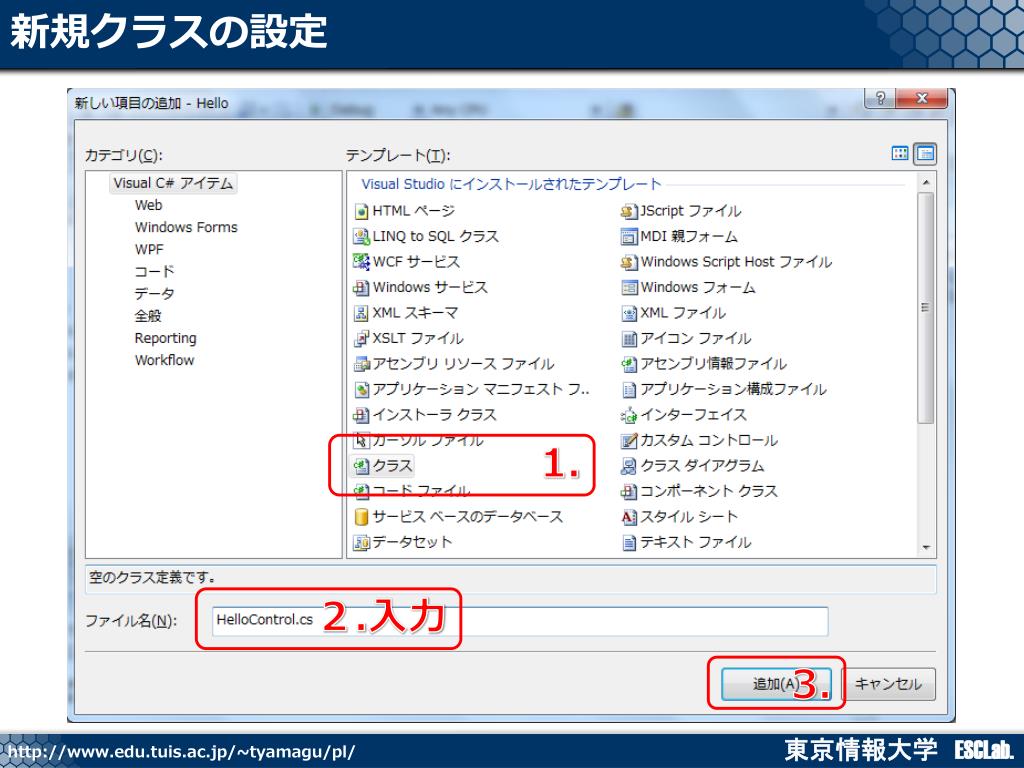Choose サービス ベースのデータベース icon

pyautogui.click(x=361, y=517)
